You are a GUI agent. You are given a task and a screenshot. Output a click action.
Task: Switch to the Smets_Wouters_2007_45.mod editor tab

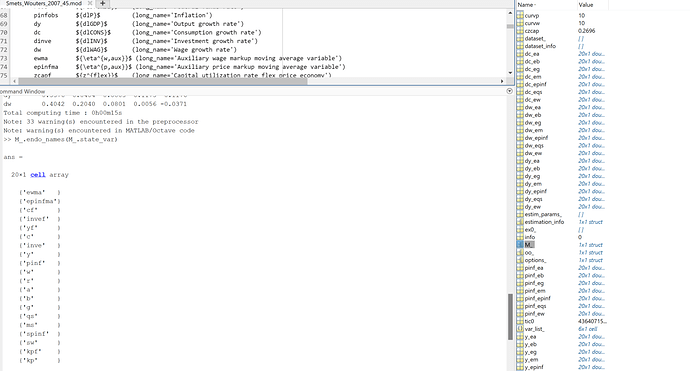coord(44,3)
